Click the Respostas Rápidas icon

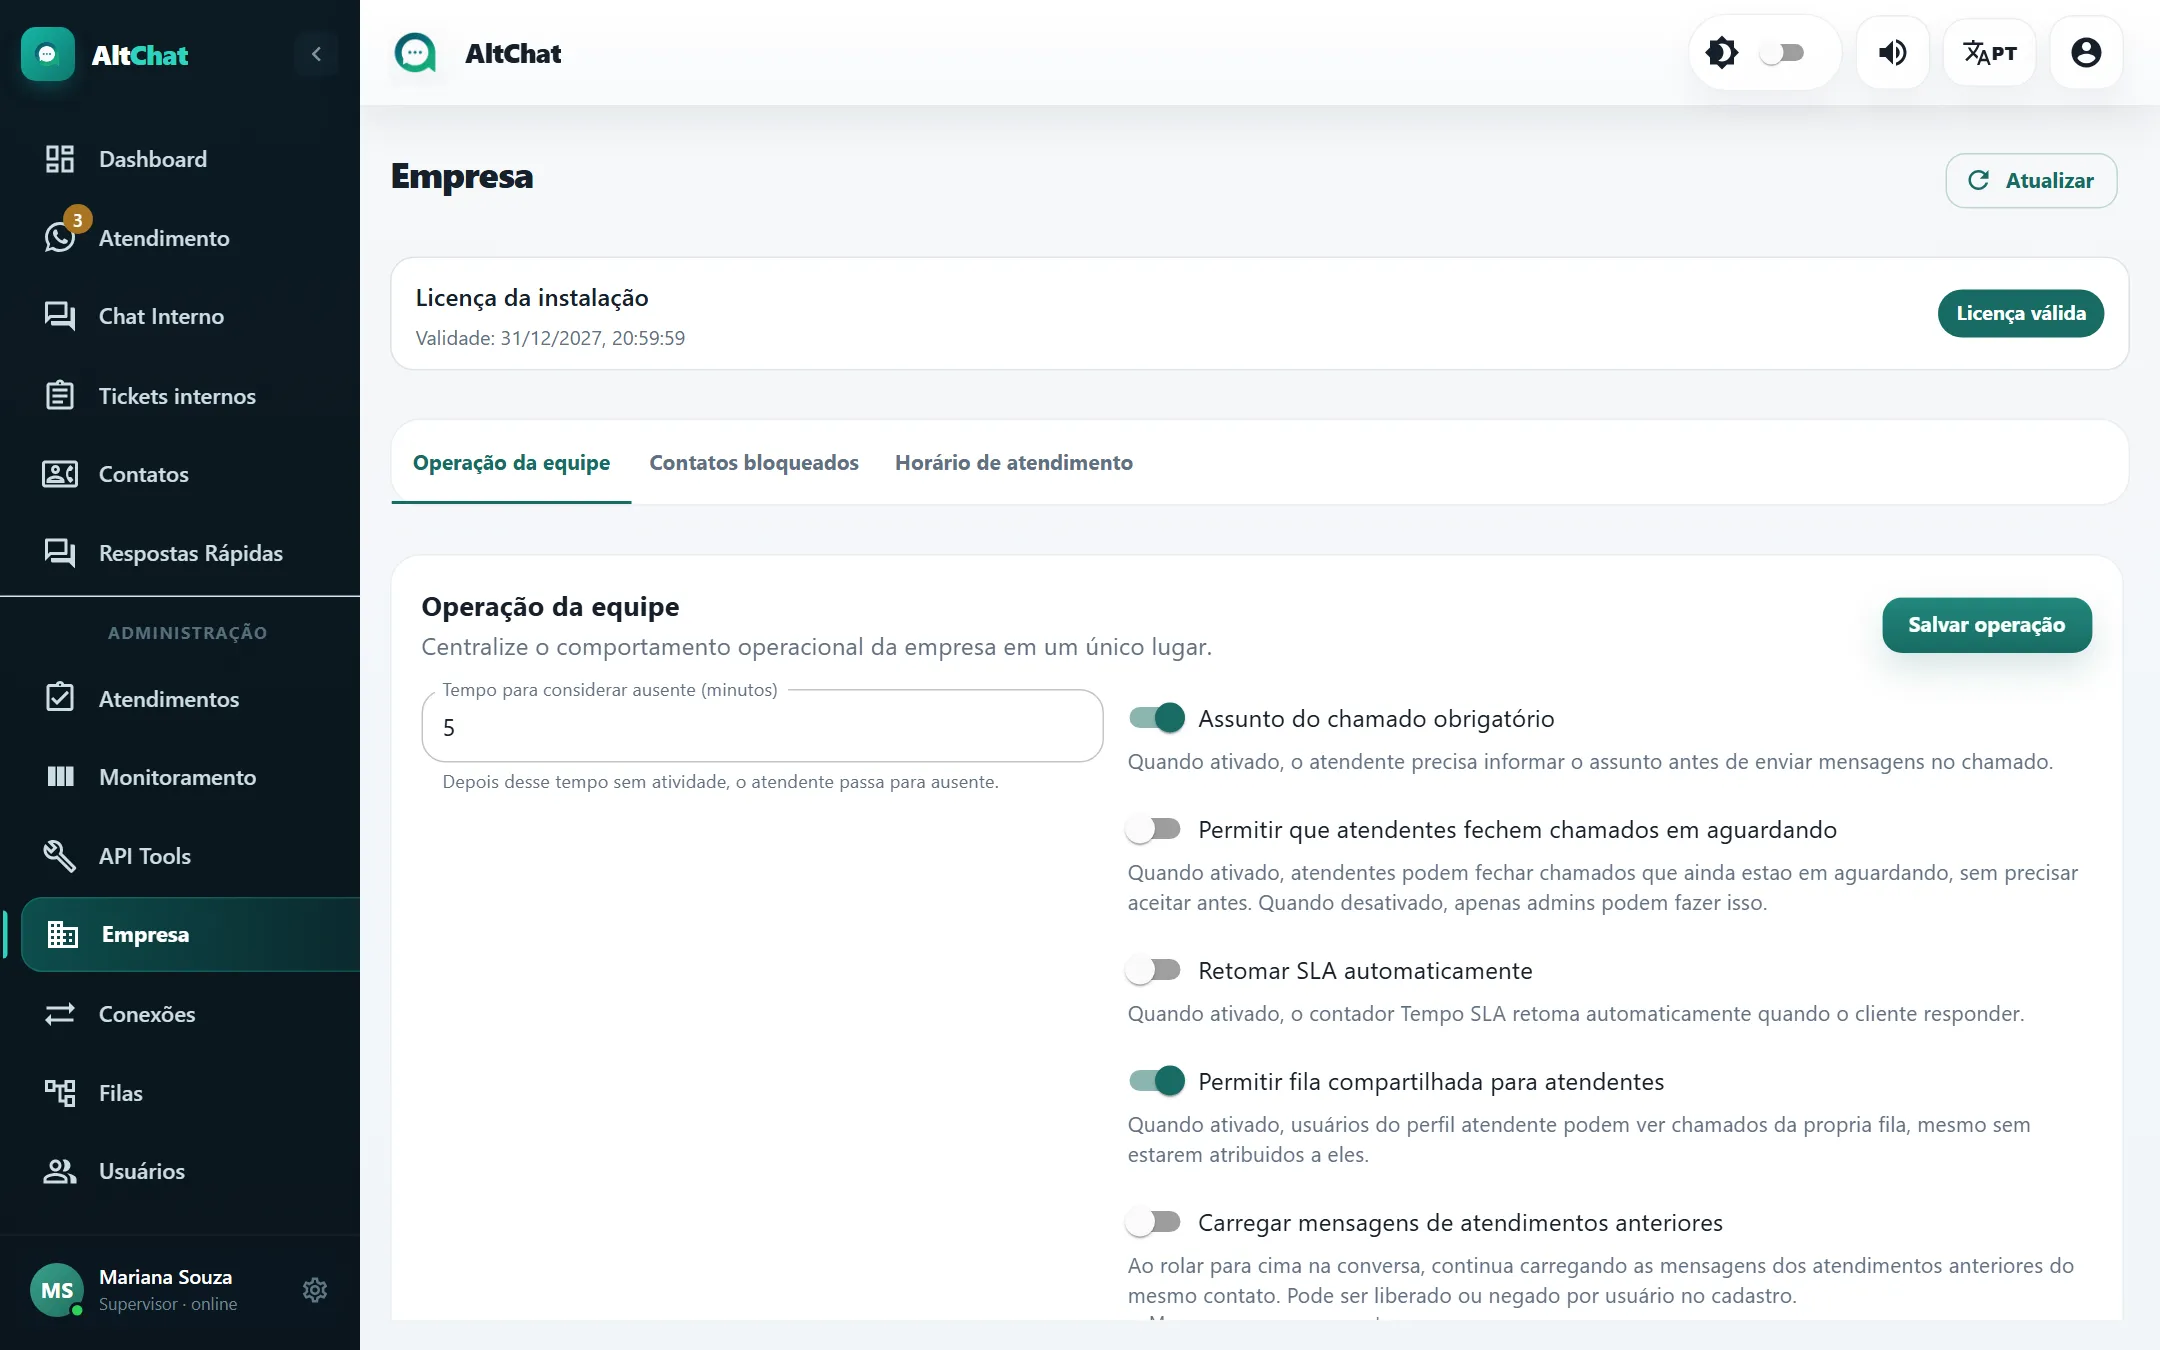(x=60, y=553)
